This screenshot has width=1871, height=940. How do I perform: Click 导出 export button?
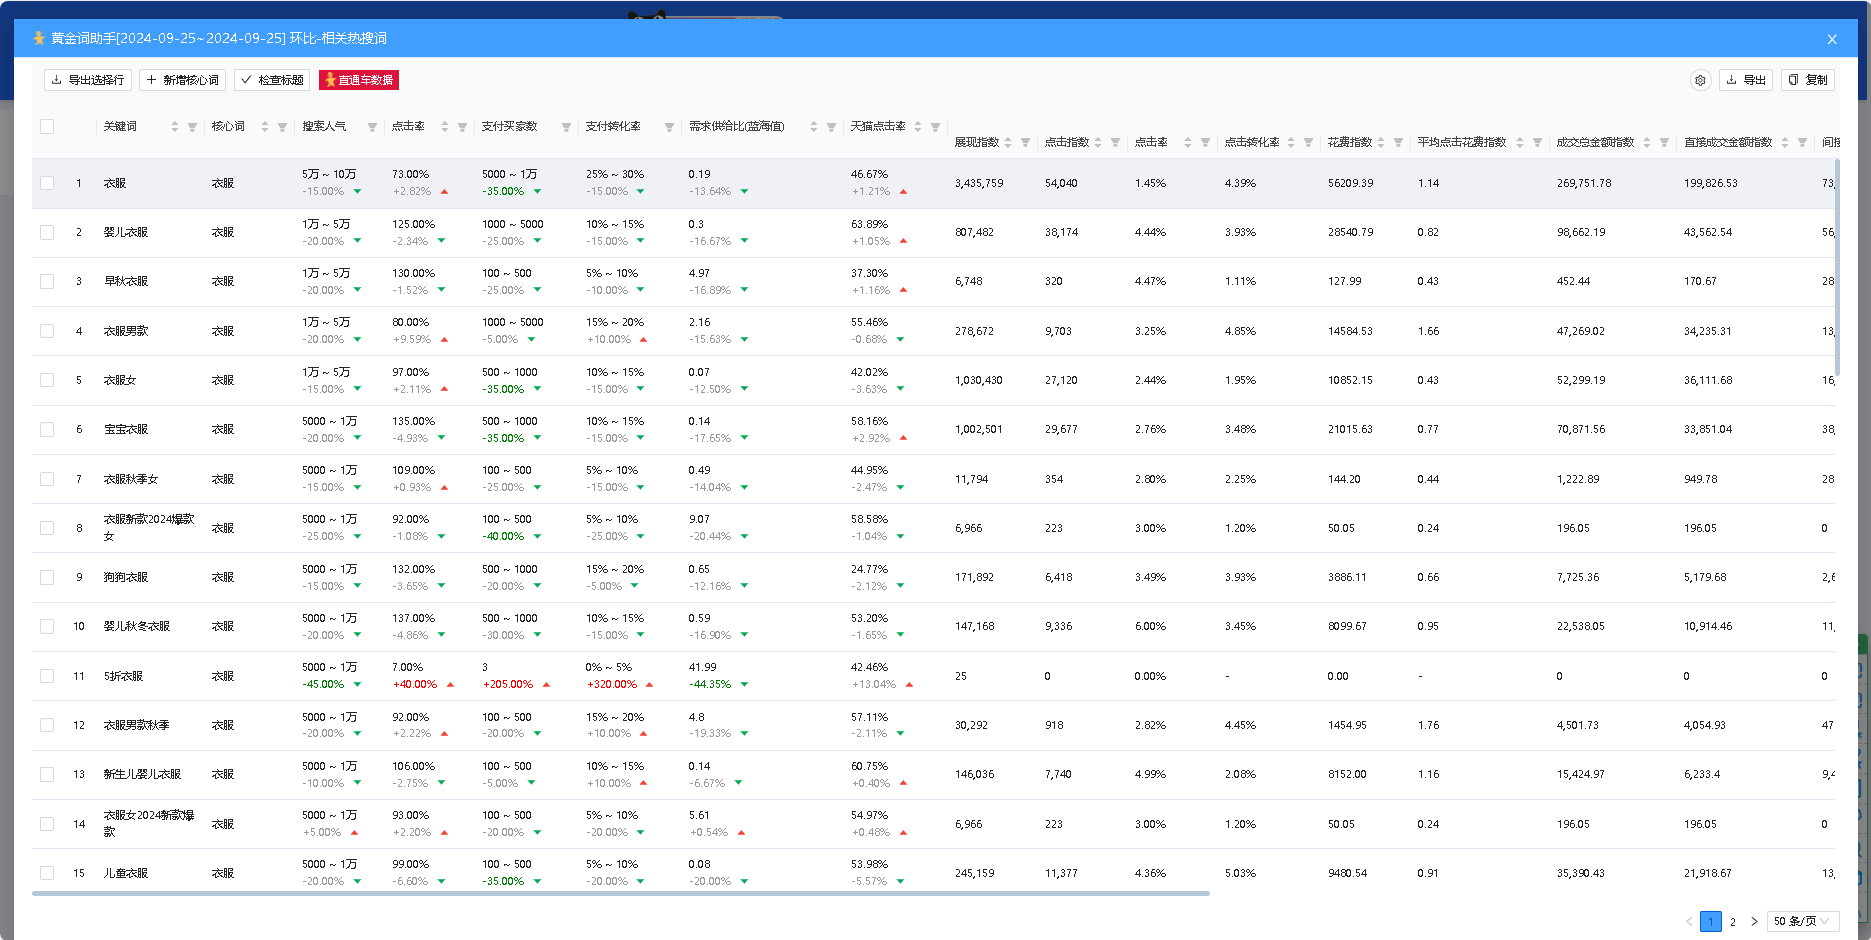(1746, 80)
